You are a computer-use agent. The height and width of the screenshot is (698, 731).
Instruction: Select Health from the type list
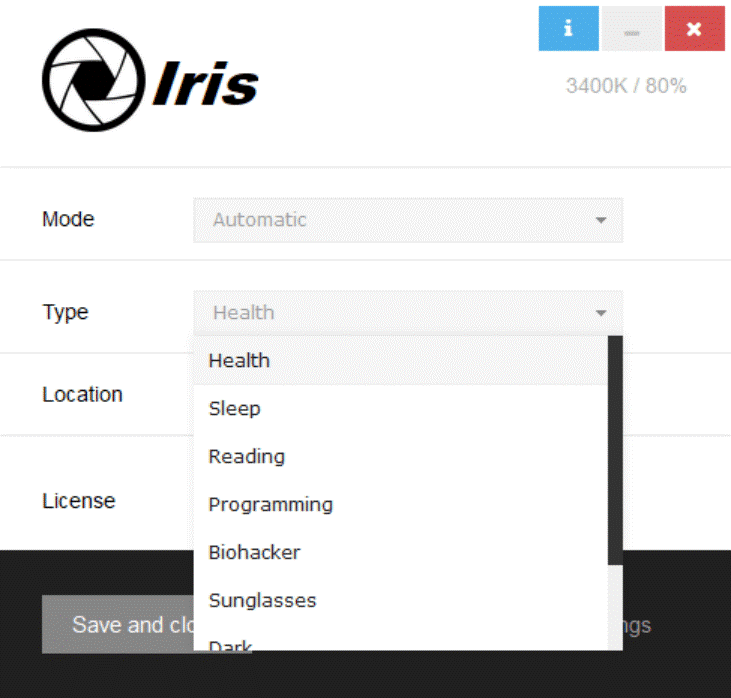[x=400, y=360]
